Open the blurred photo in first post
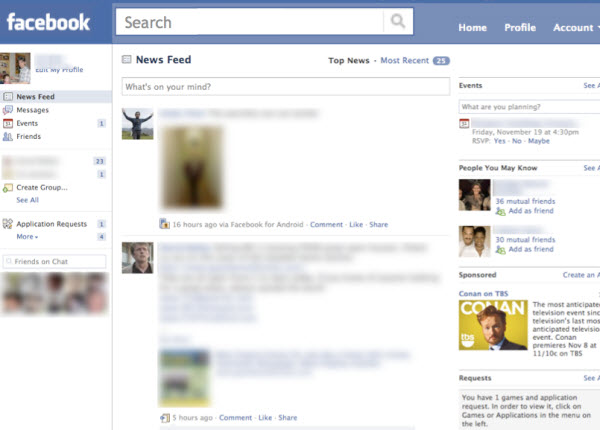The image size is (600, 430). pyautogui.click(x=192, y=167)
